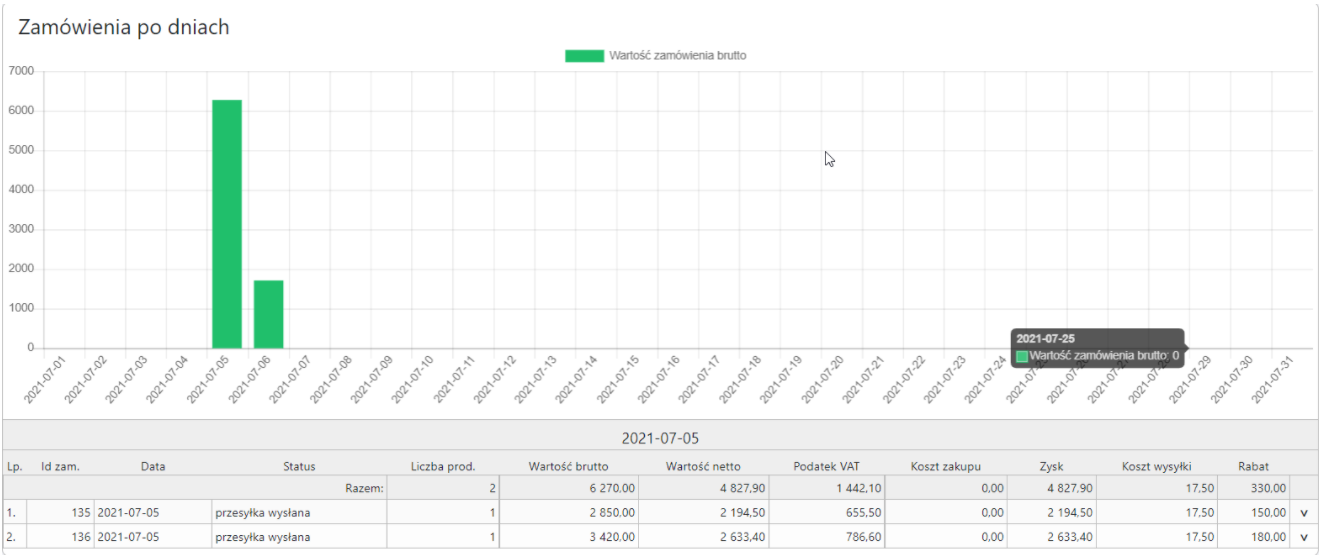Click the 'Zysk' column header
1322x555 pixels.
[x=1052, y=466]
